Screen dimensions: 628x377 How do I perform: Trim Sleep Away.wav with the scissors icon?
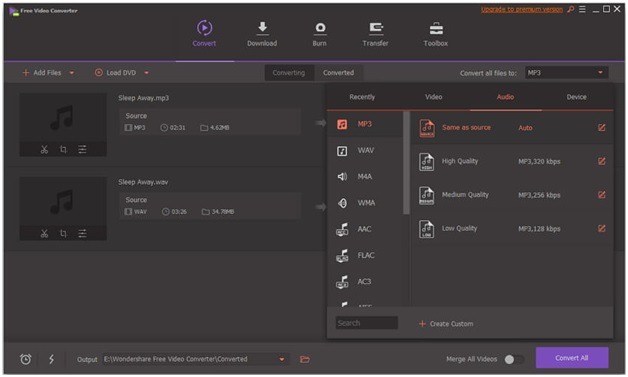click(44, 234)
